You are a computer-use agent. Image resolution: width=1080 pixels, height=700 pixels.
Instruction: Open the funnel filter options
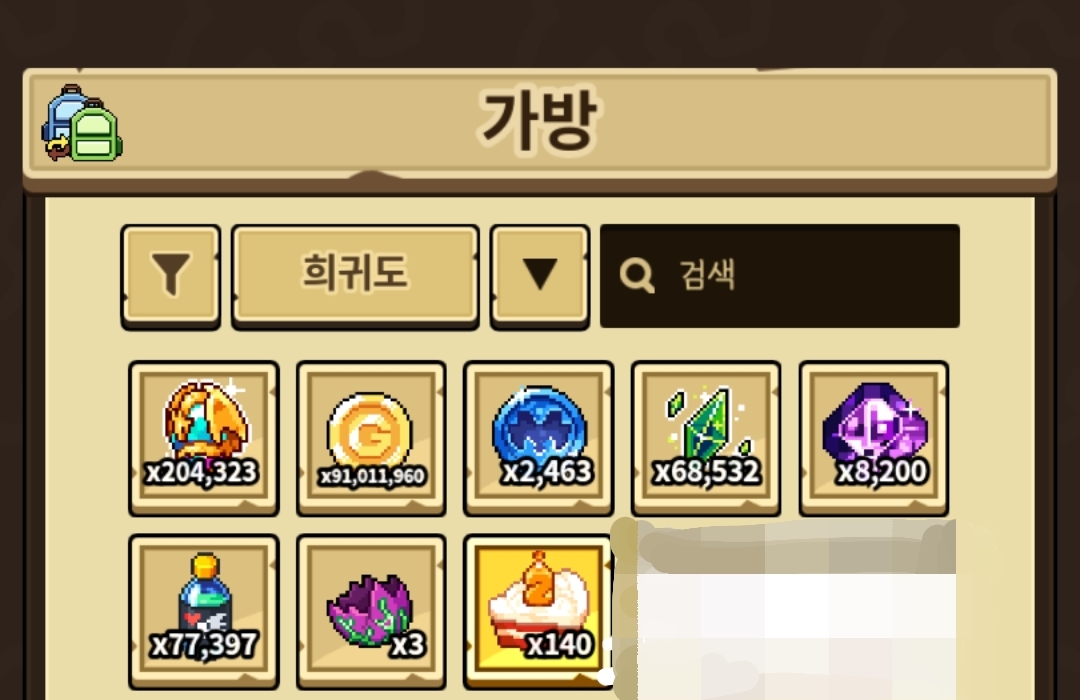(171, 276)
